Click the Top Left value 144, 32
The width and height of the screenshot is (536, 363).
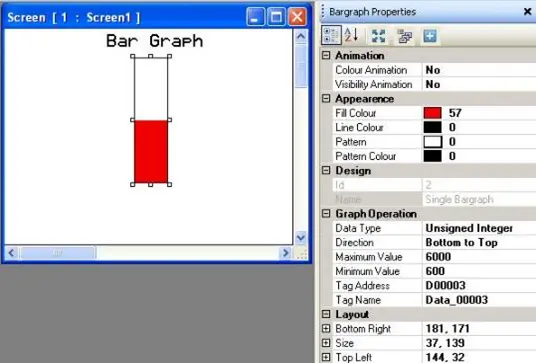(445, 357)
